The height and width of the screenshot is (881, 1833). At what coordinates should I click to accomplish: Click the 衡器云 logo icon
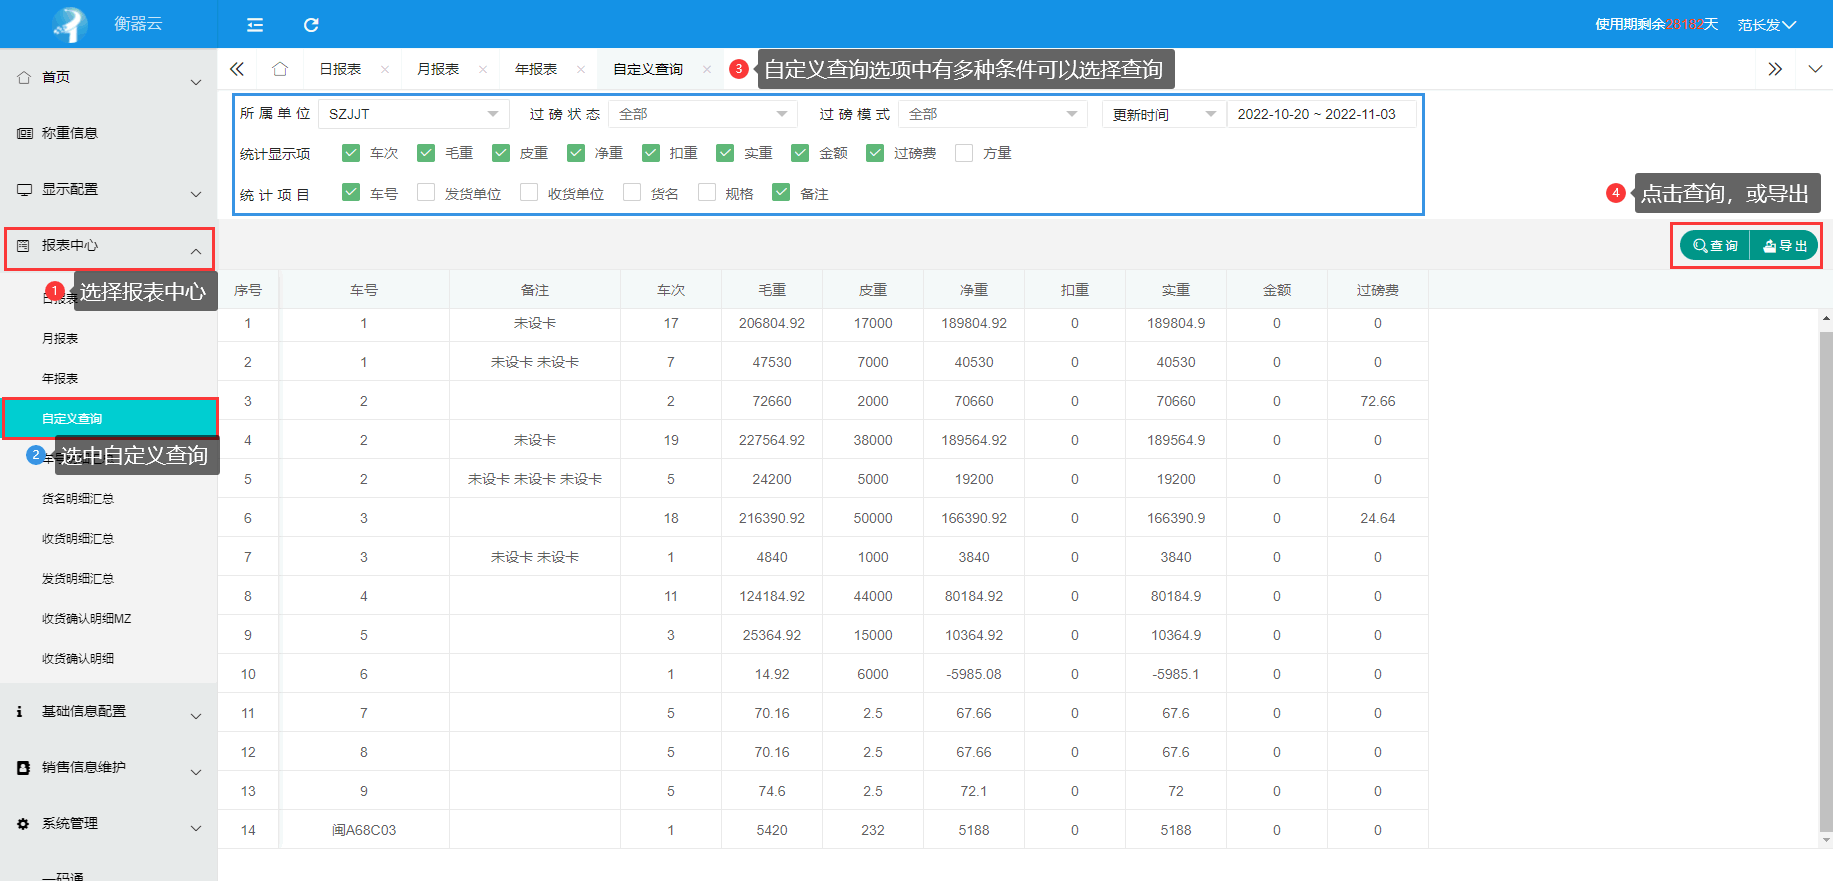click(x=70, y=24)
